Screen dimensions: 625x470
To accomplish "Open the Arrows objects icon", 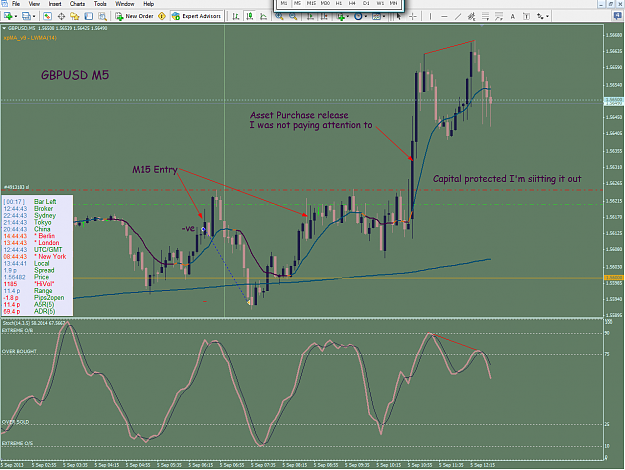I will click(x=540, y=16).
